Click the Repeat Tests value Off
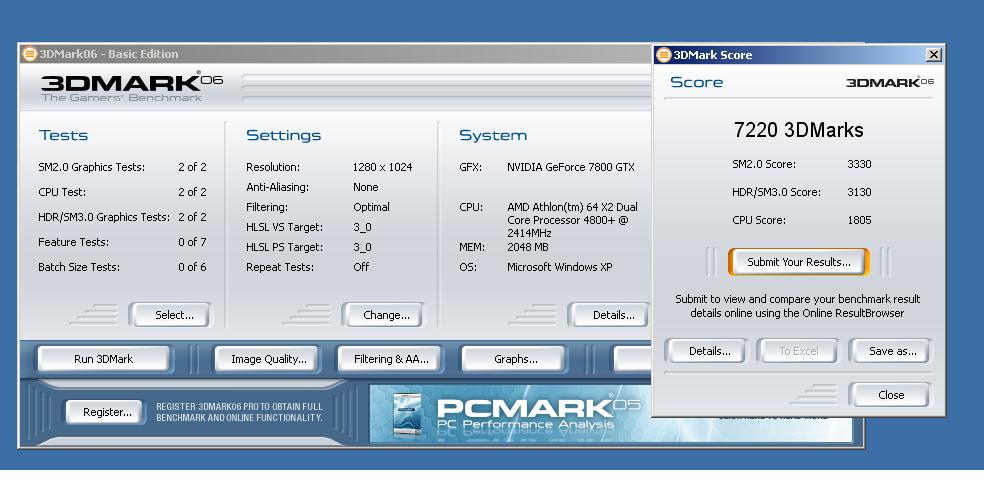 pyautogui.click(x=361, y=267)
